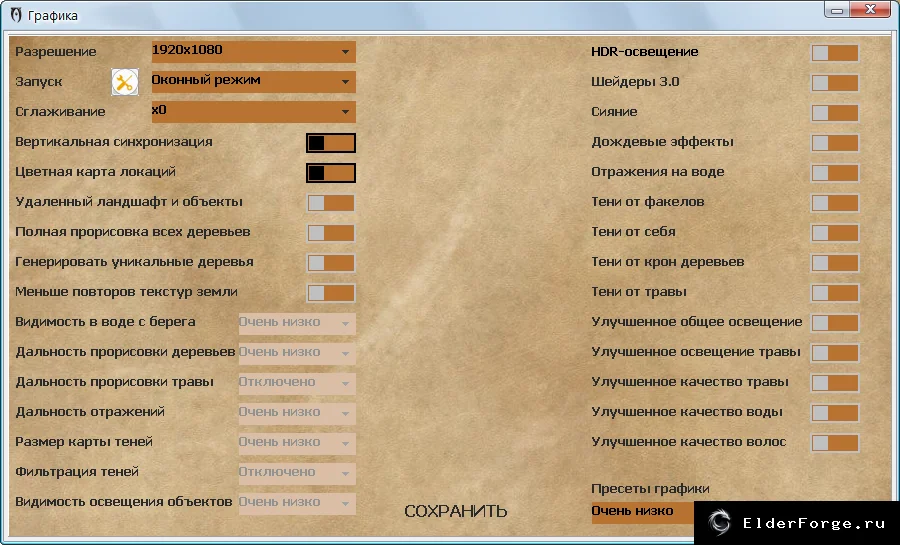Click the Пресеты графики label

click(x=650, y=489)
